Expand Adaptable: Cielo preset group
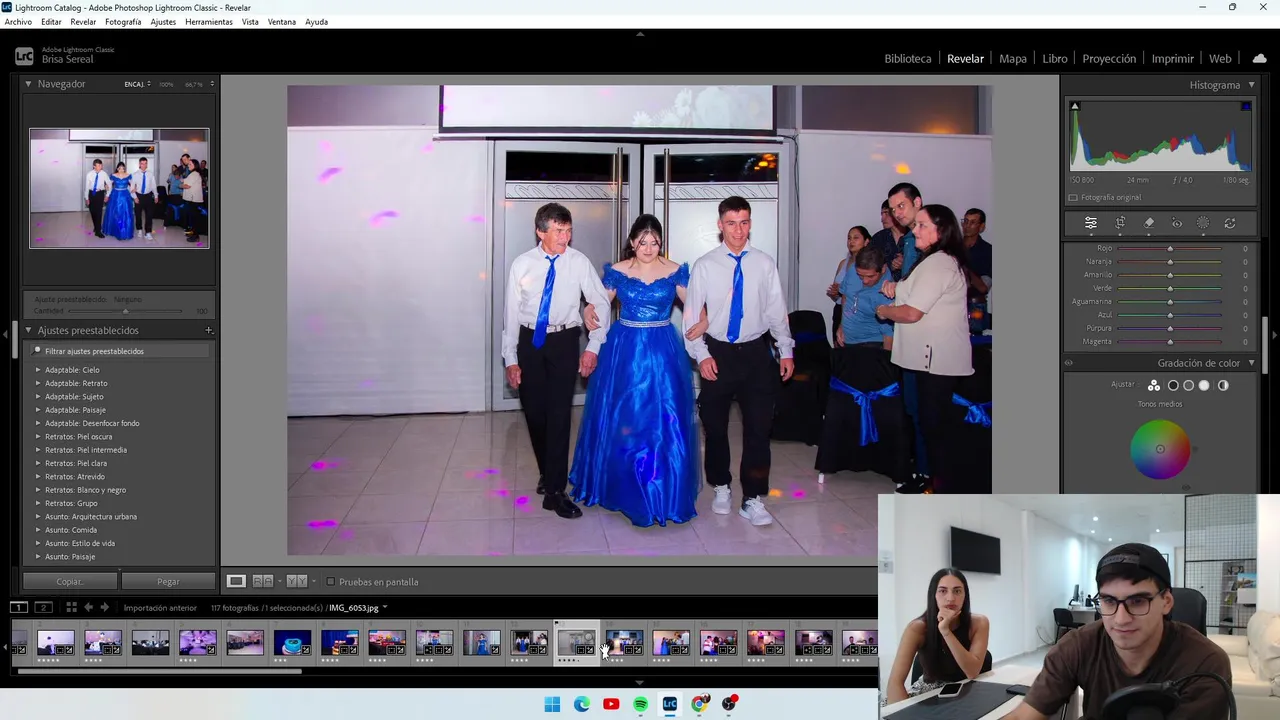The image size is (1280, 720). pos(38,370)
